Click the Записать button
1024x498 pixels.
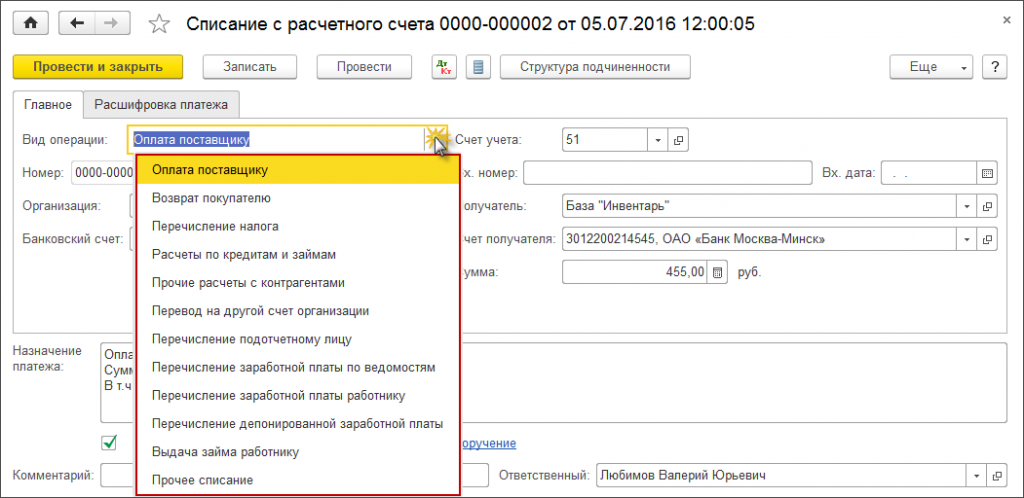click(250, 67)
